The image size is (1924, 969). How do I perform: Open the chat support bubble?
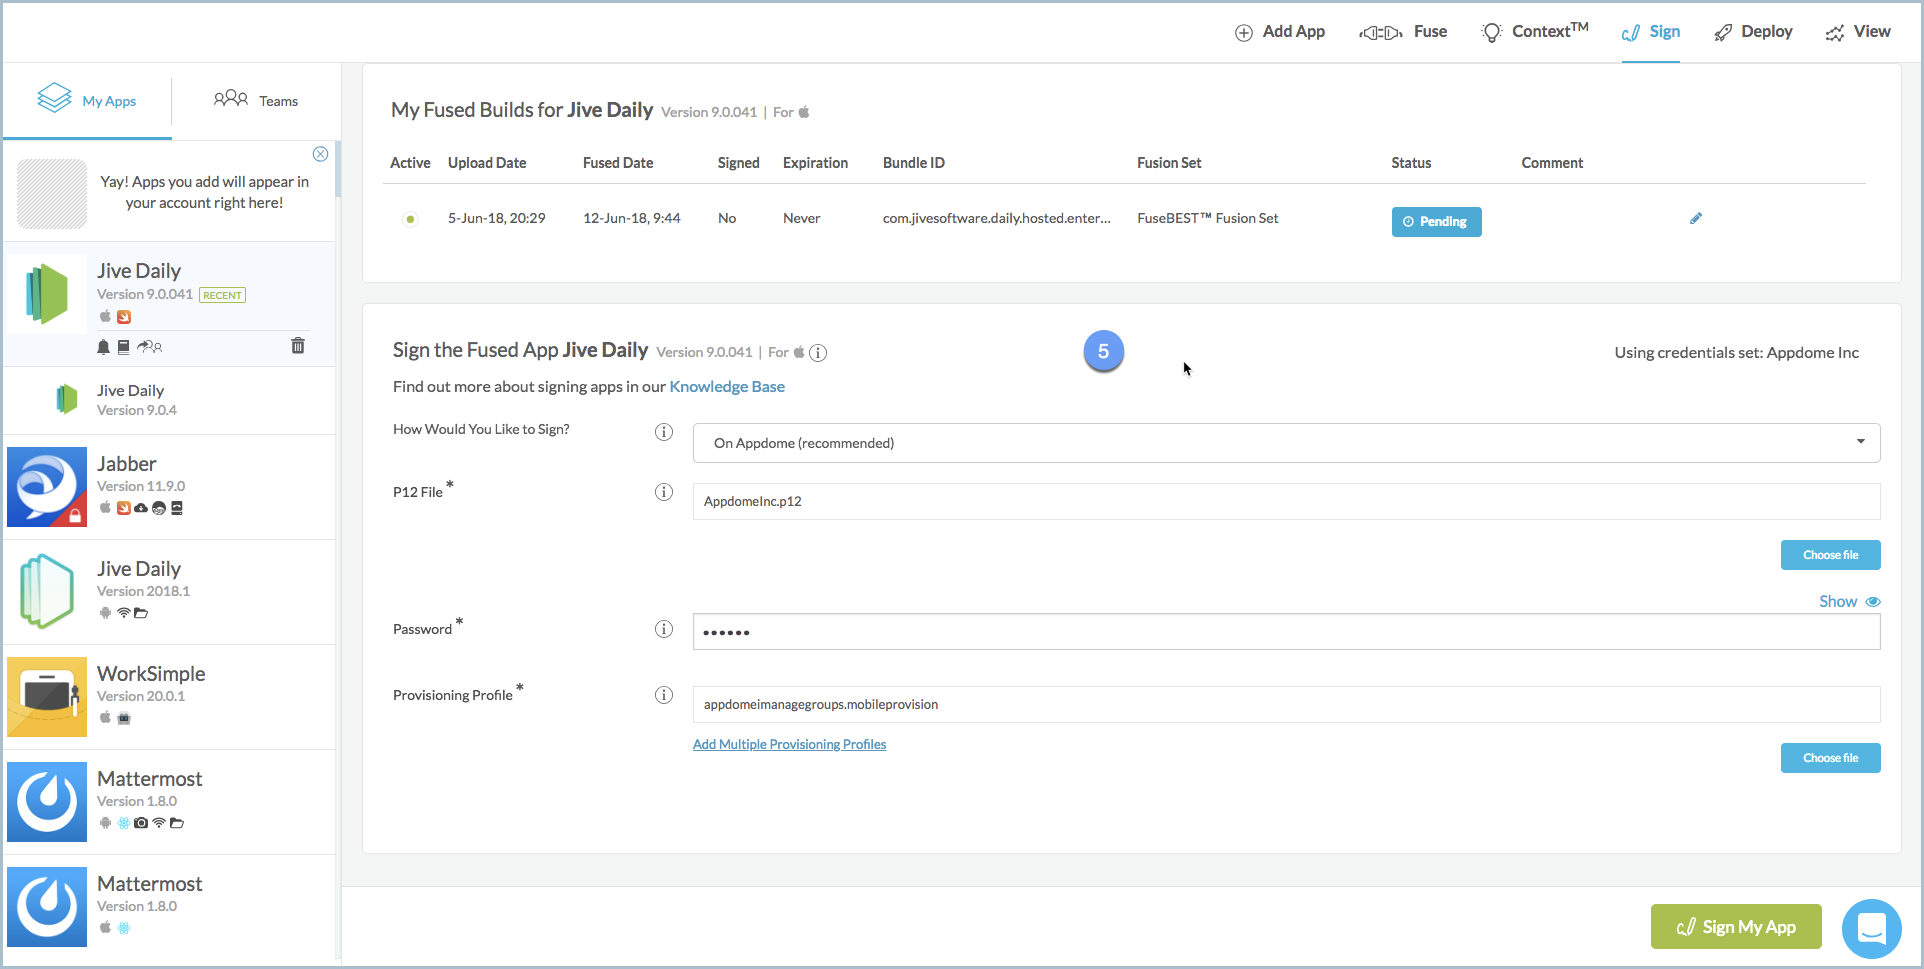point(1871,929)
